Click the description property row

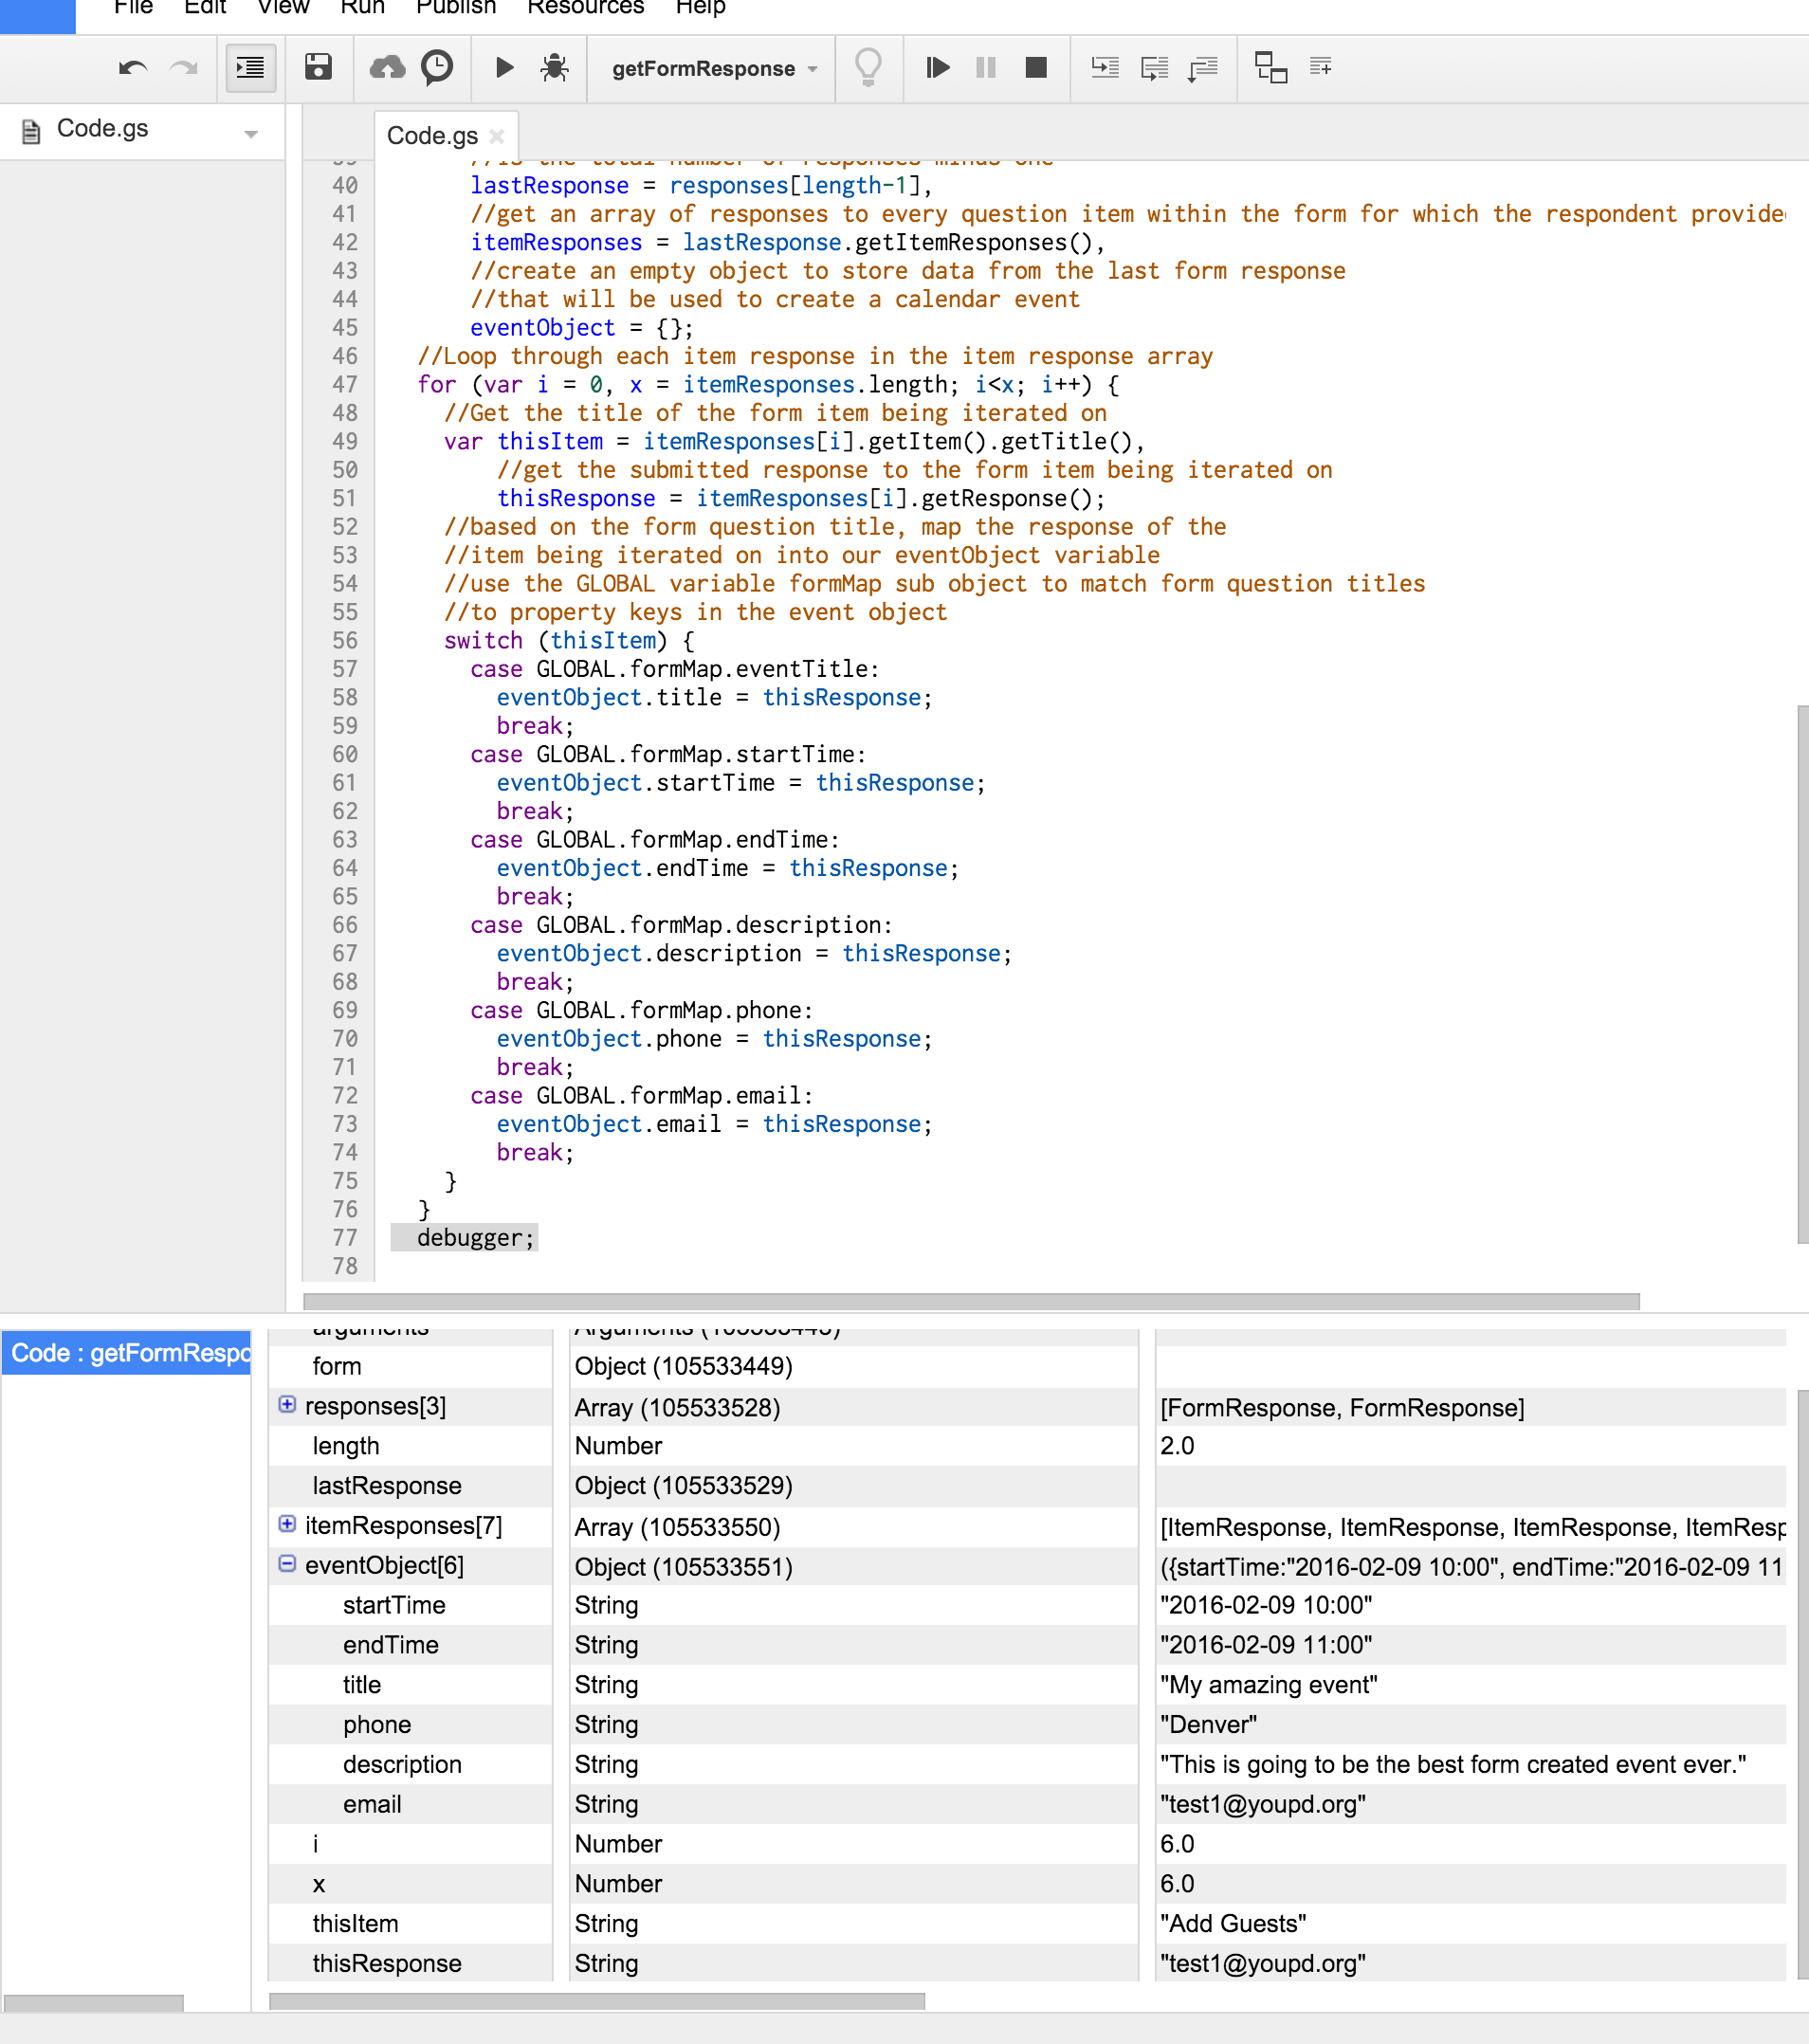tap(1027, 1765)
